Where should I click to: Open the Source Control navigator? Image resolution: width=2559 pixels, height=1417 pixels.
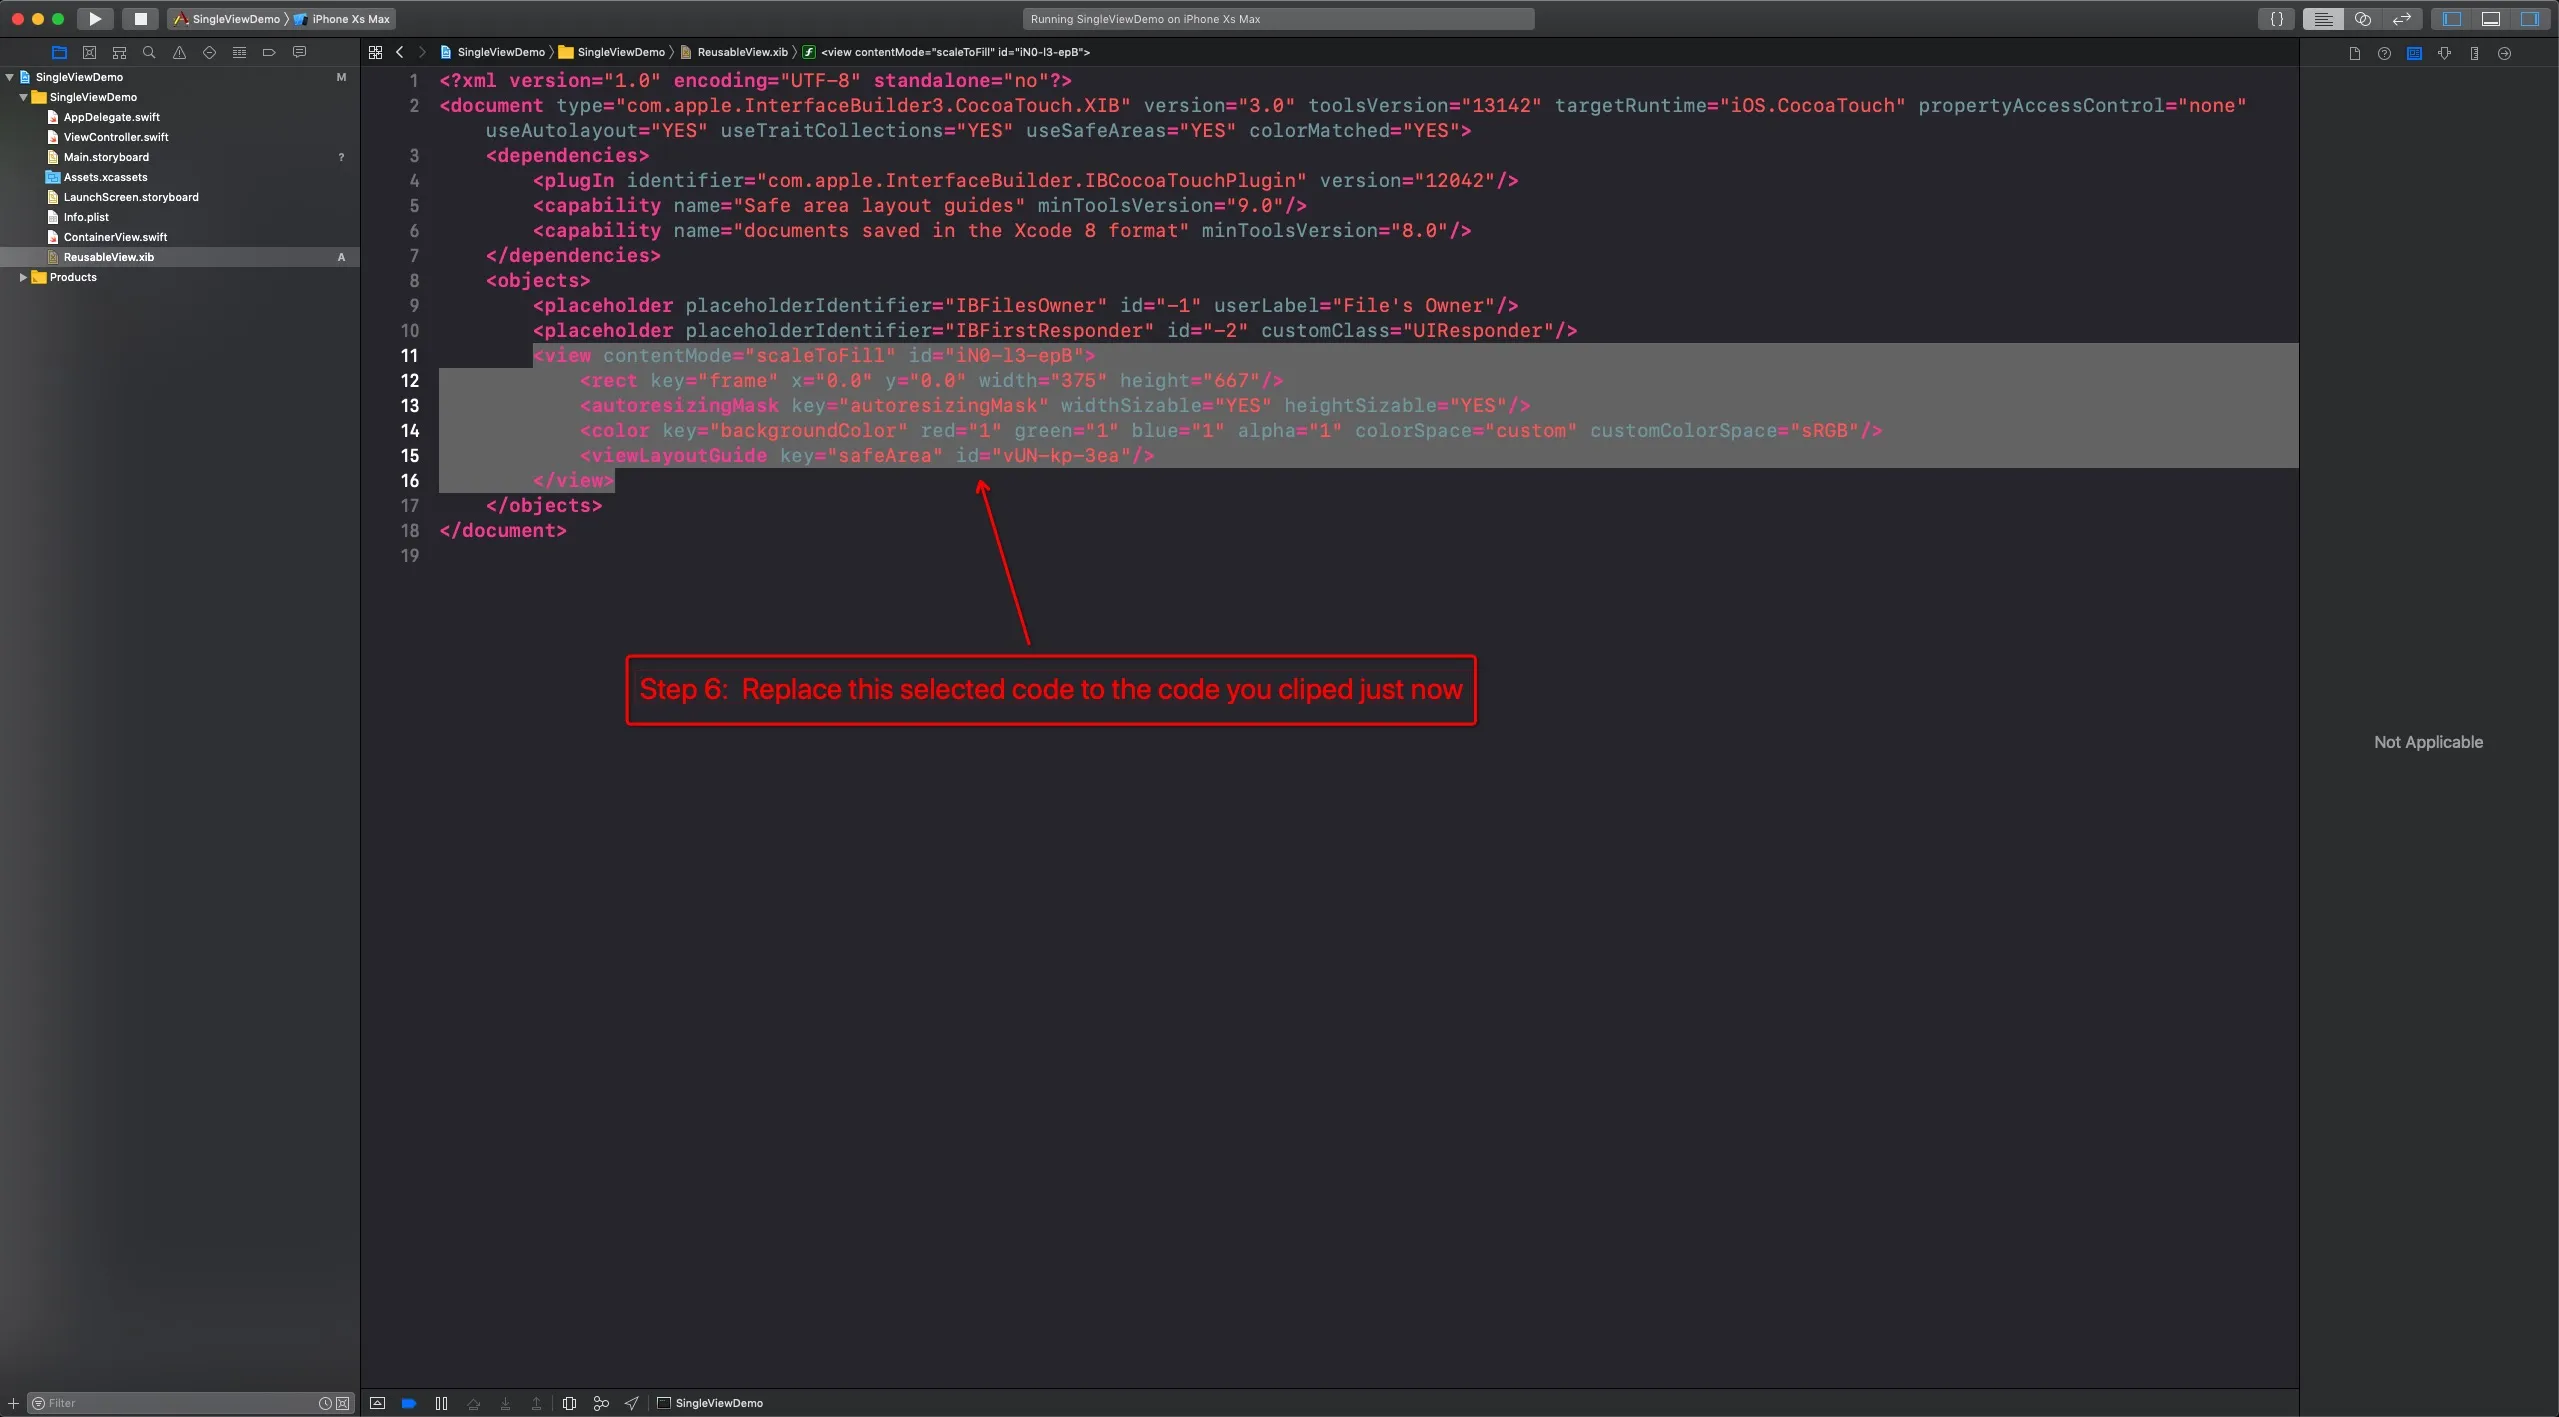(x=89, y=52)
